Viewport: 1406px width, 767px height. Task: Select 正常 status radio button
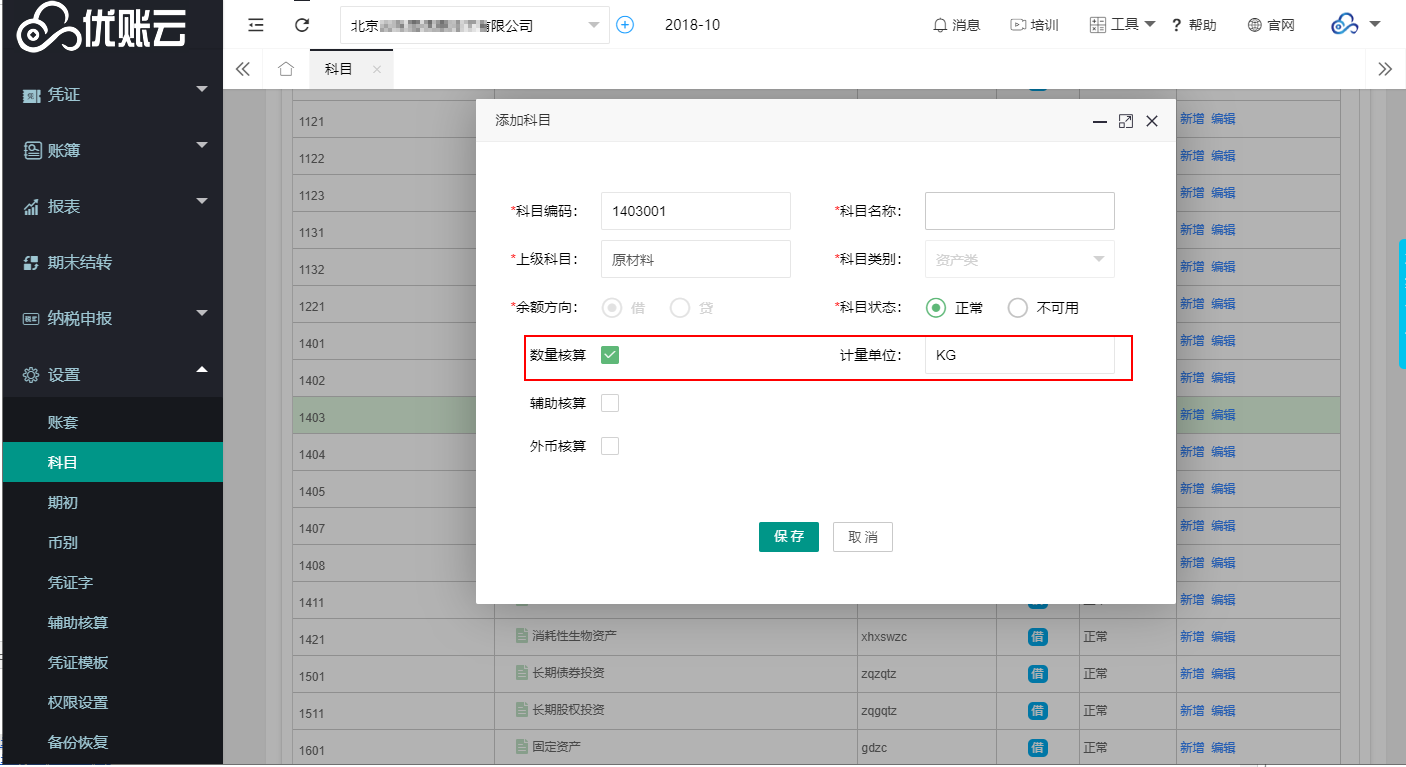point(936,308)
